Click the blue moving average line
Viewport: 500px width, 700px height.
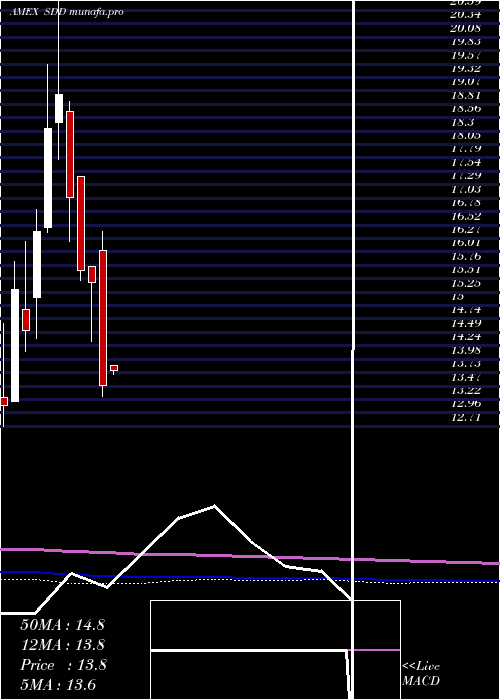coord(250,577)
